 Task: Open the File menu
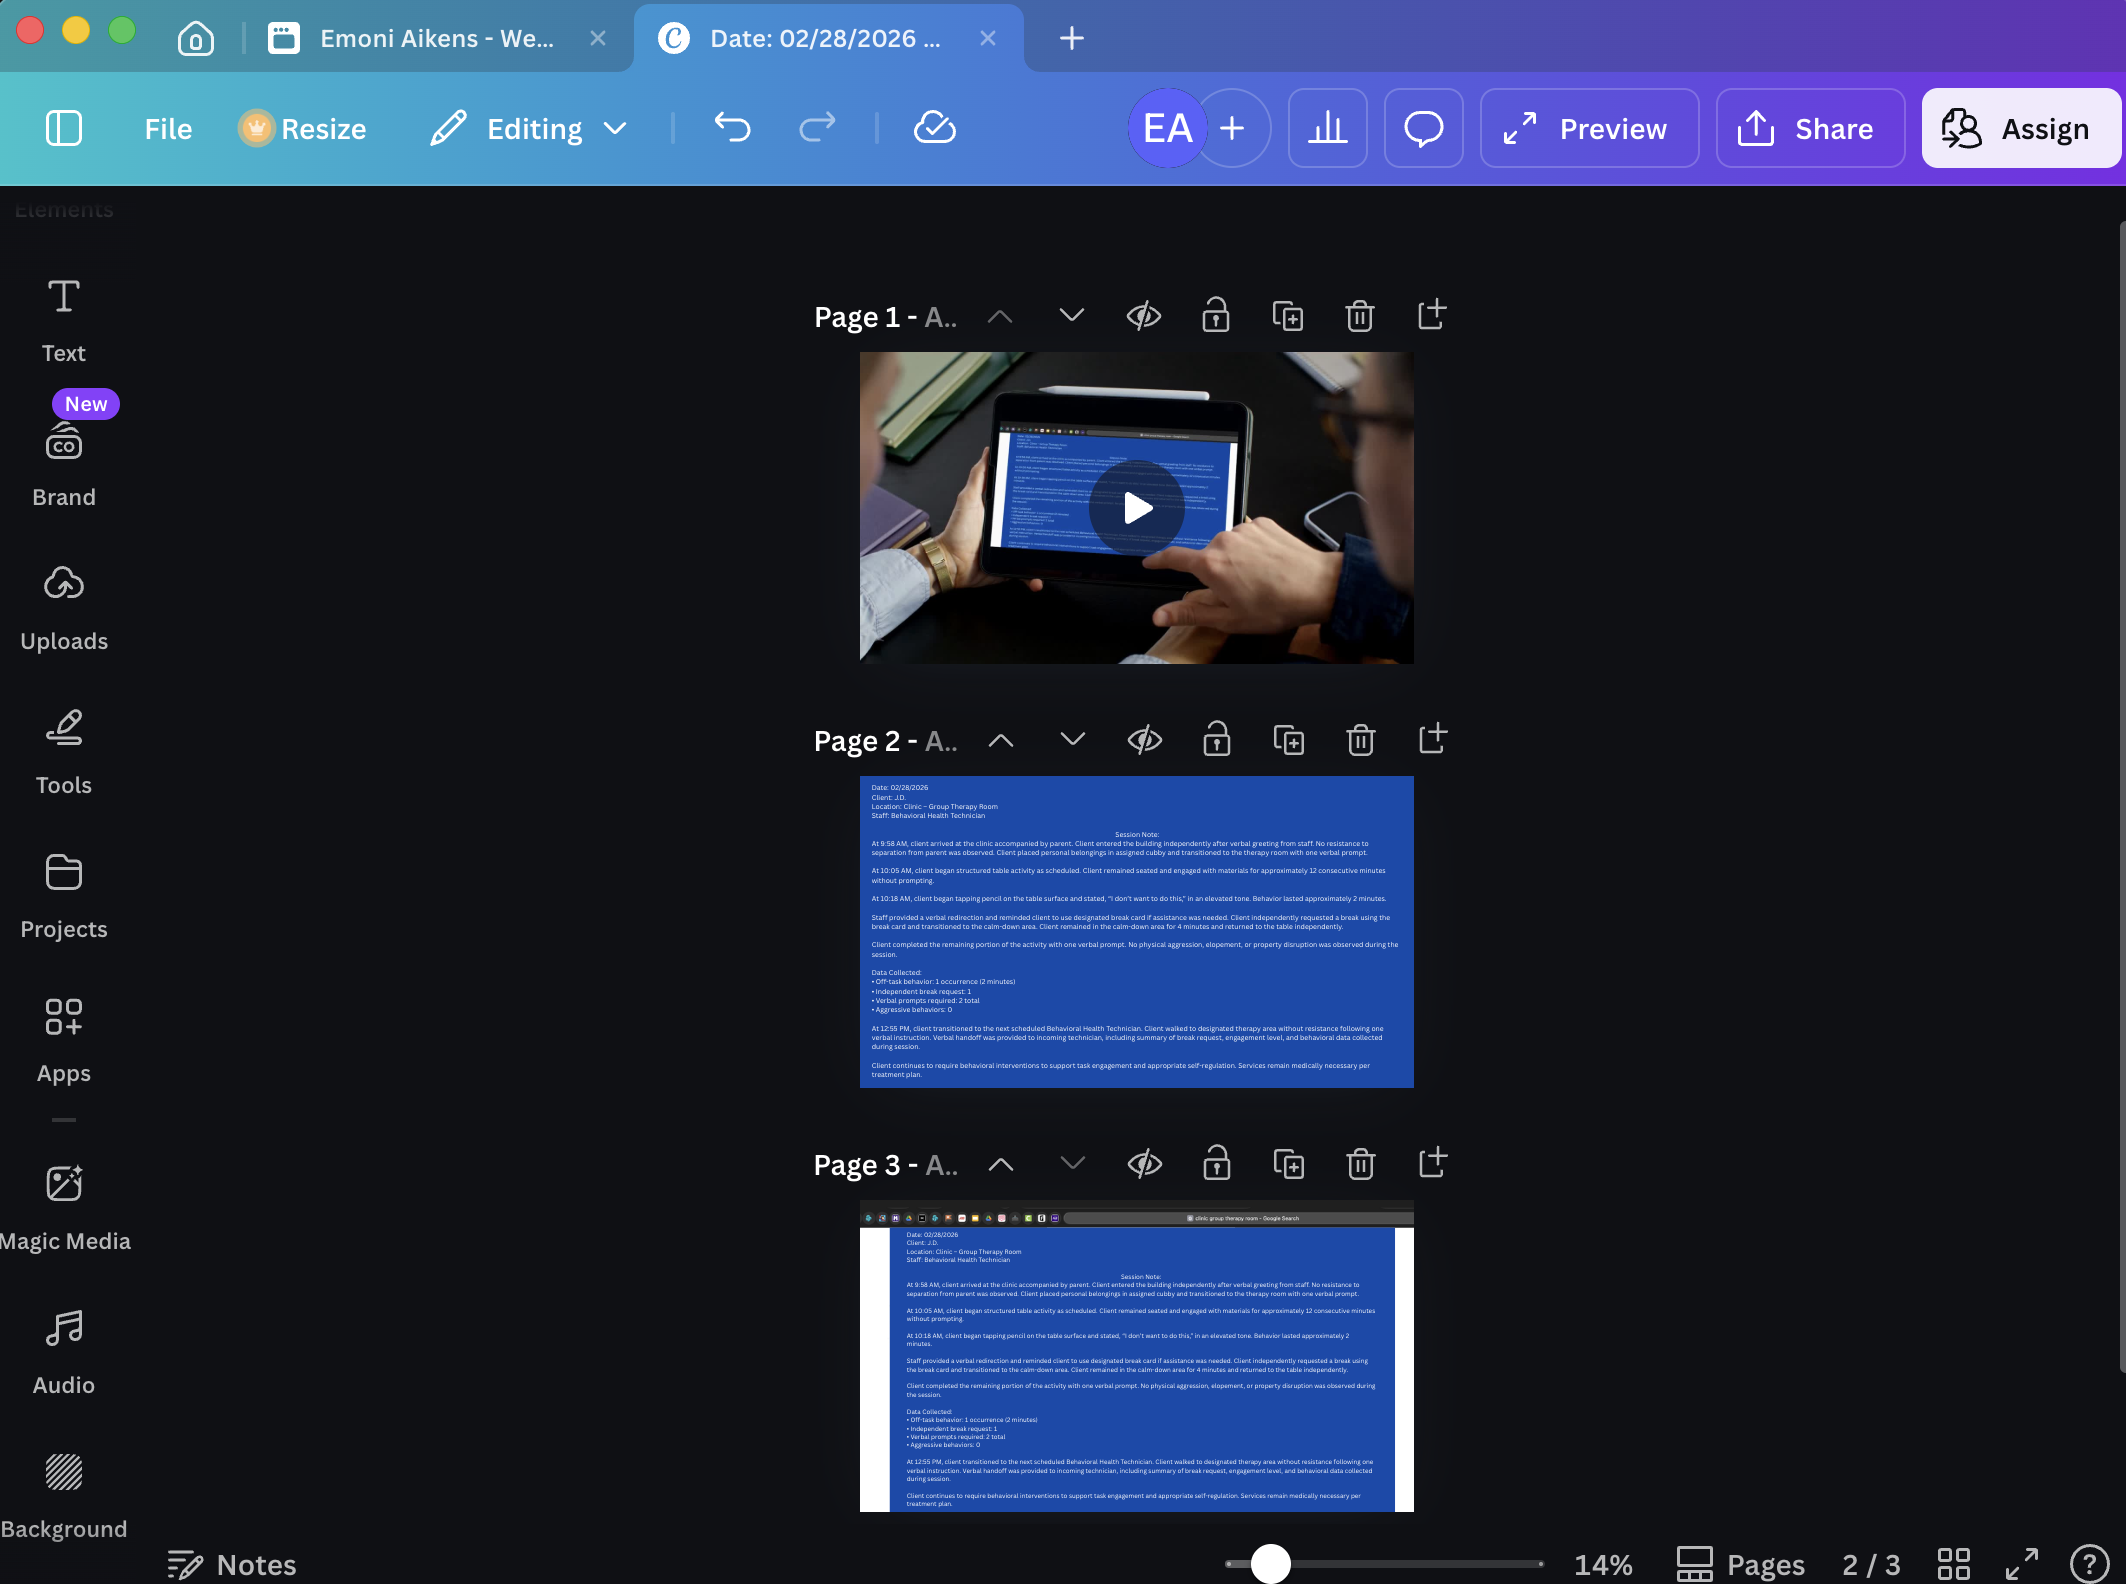(168, 128)
